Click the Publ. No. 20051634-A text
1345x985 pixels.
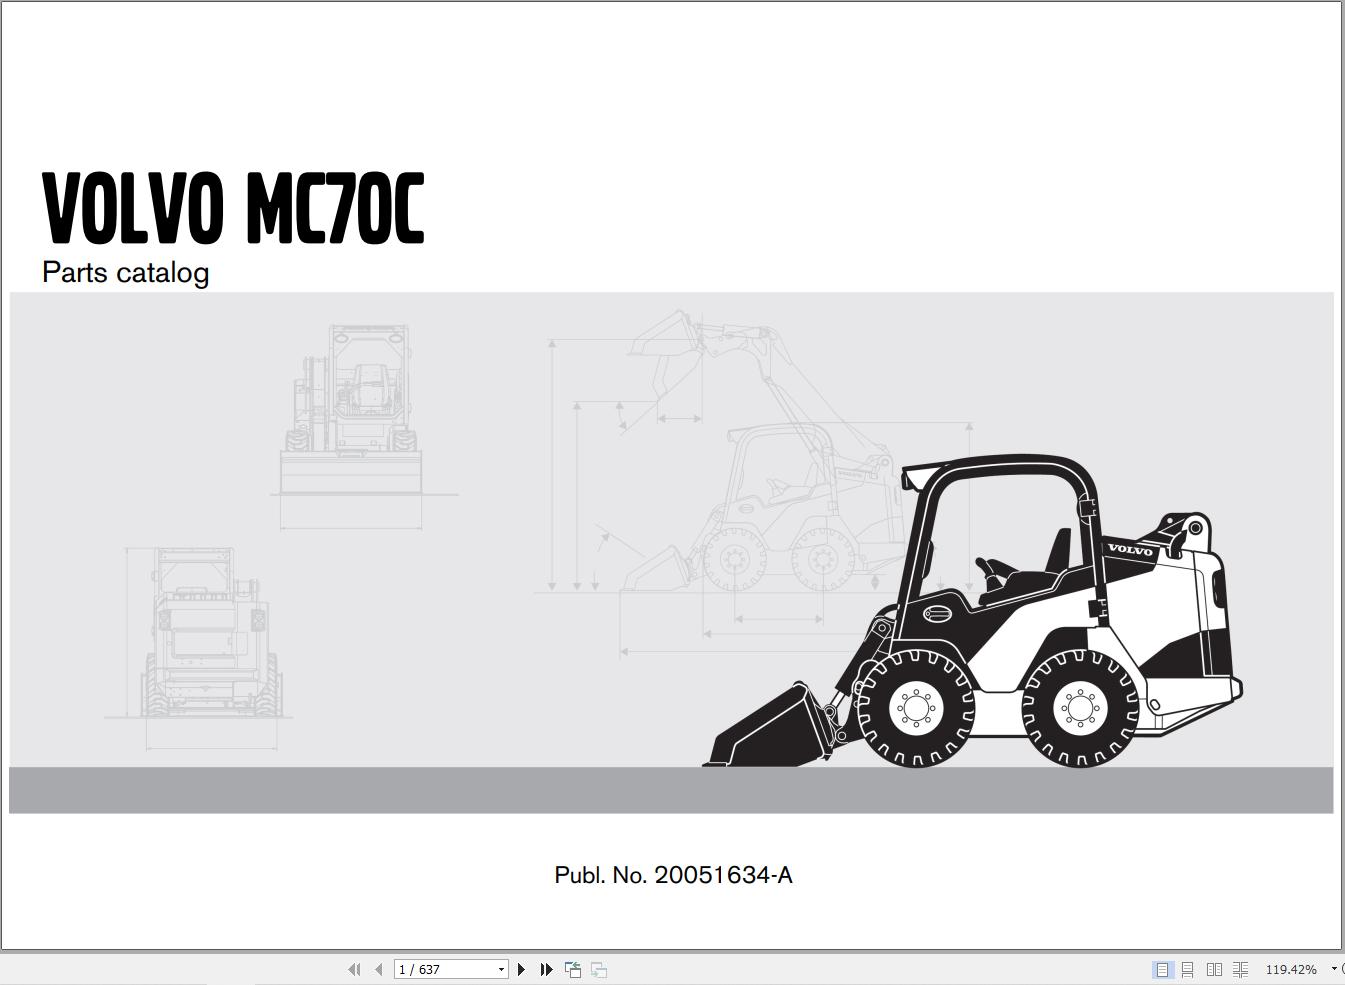click(672, 874)
